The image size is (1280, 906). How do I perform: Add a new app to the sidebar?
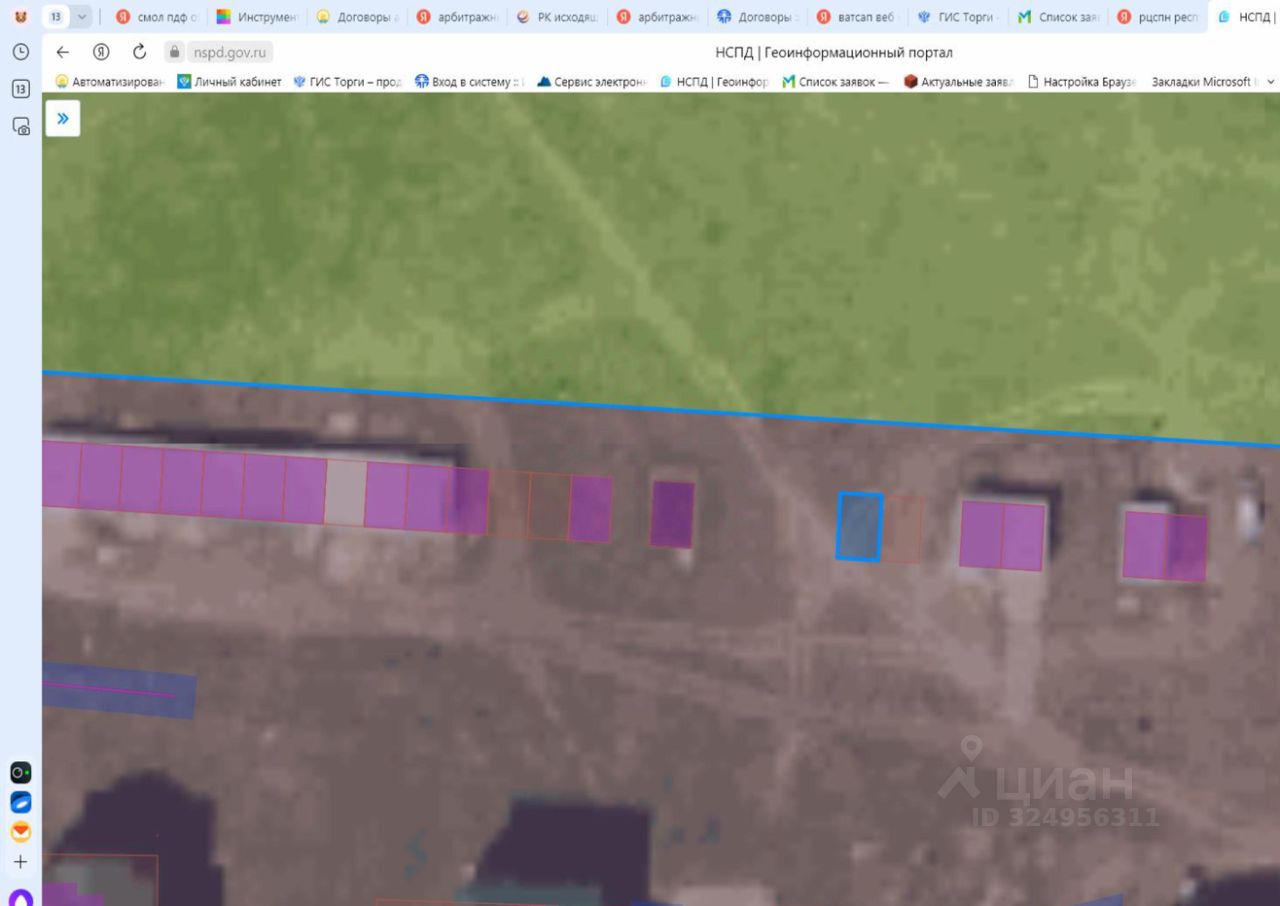21,862
